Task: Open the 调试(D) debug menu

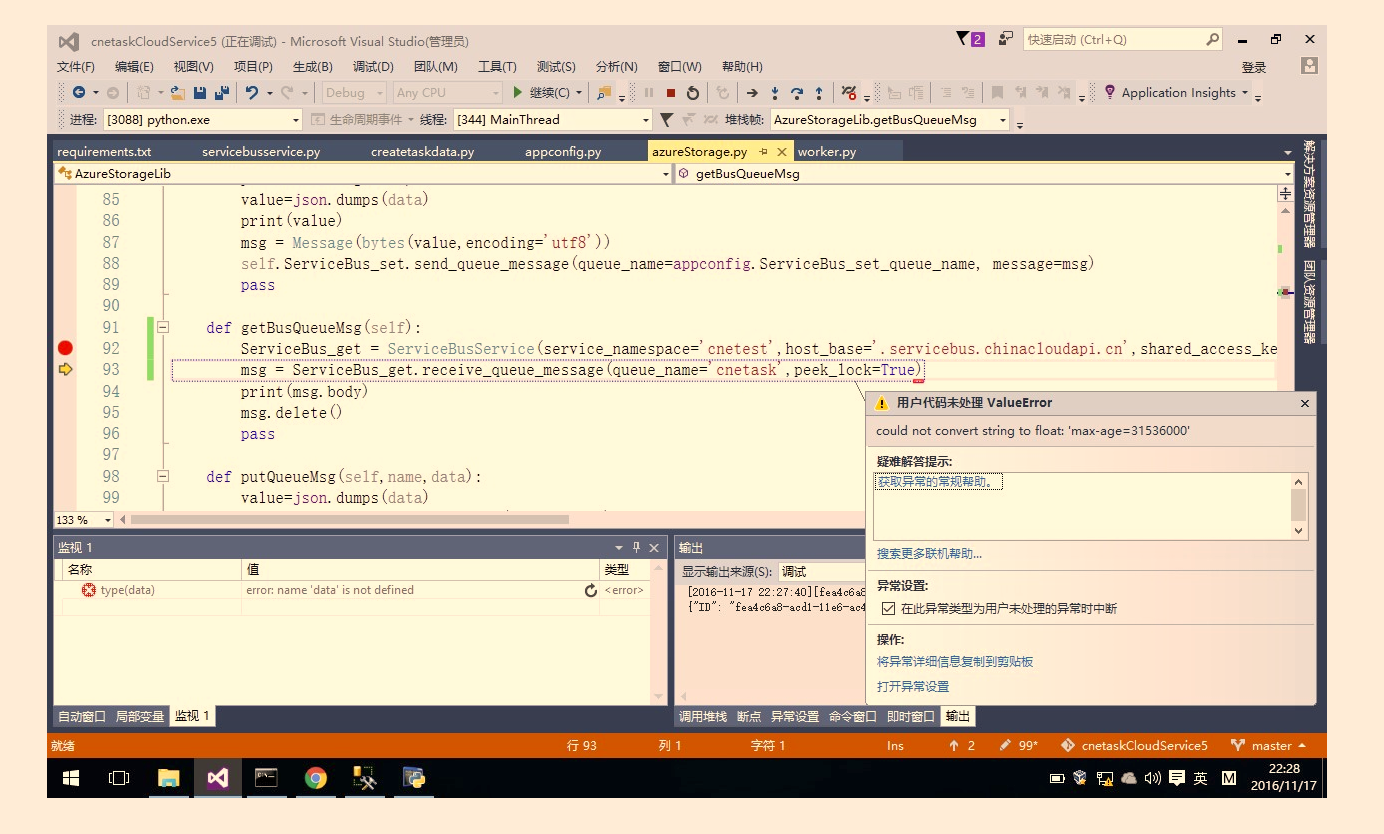Action: (x=373, y=67)
